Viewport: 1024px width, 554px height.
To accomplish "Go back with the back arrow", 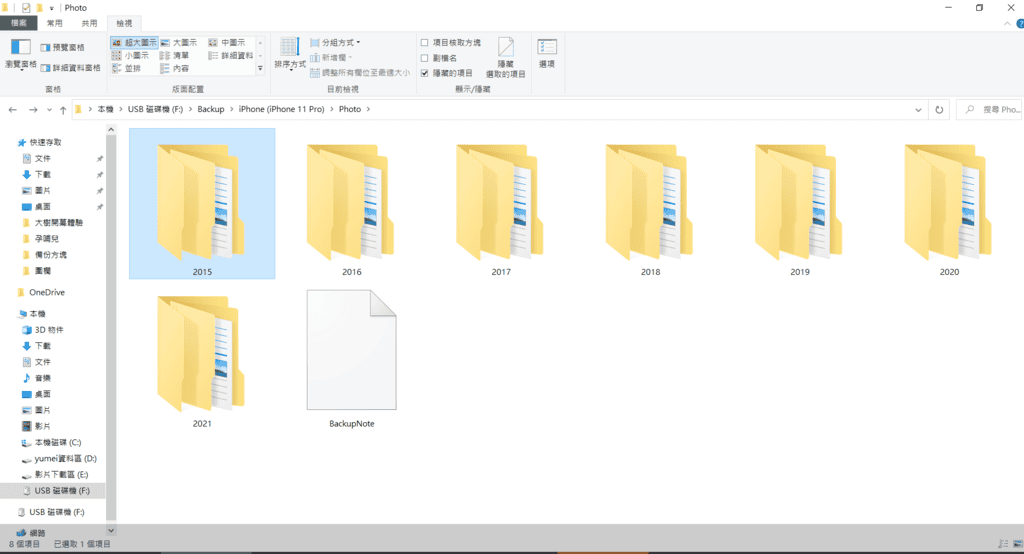I will (12, 109).
